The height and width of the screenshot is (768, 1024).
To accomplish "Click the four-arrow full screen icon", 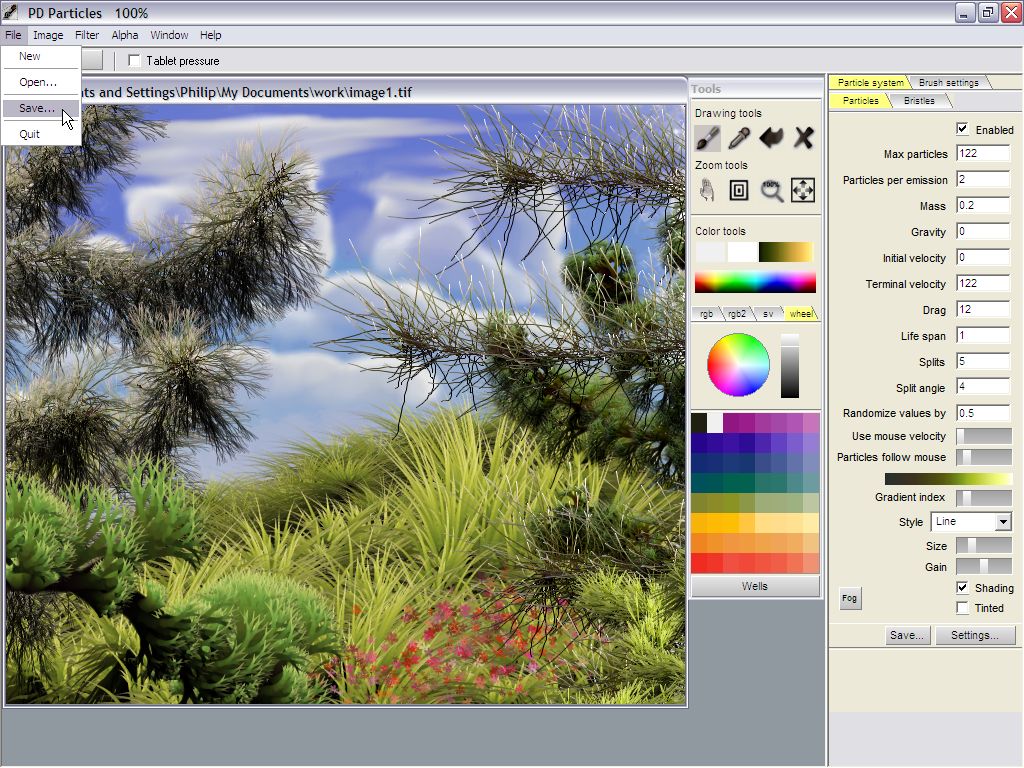I will coord(803,190).
